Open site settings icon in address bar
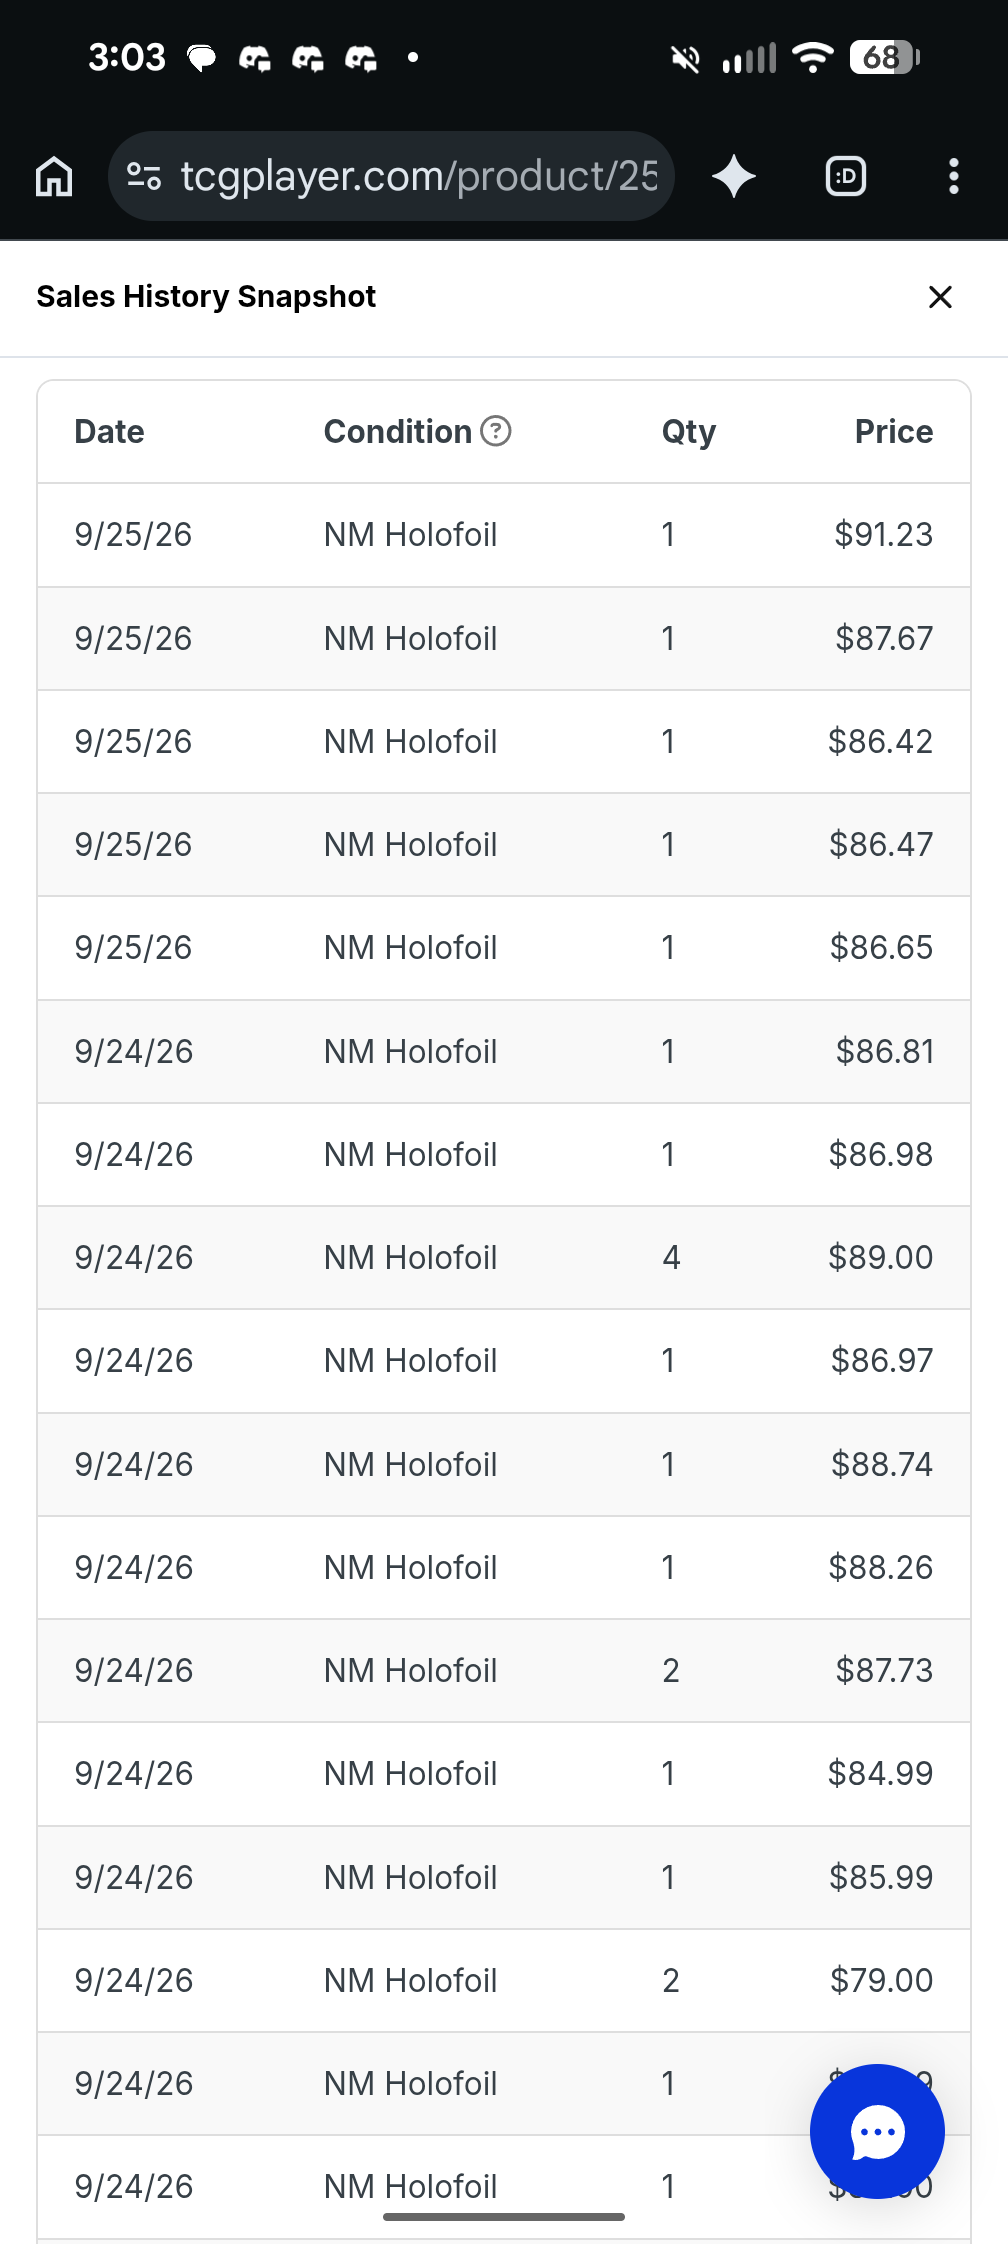This screenshot has width=1008, height=2244. [144, 177]
